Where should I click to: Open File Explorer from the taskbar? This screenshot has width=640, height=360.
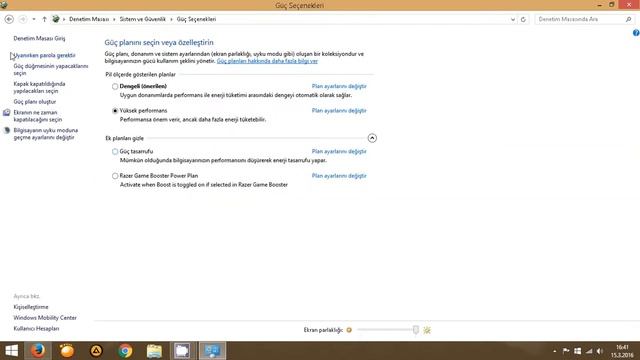[154, 351]
